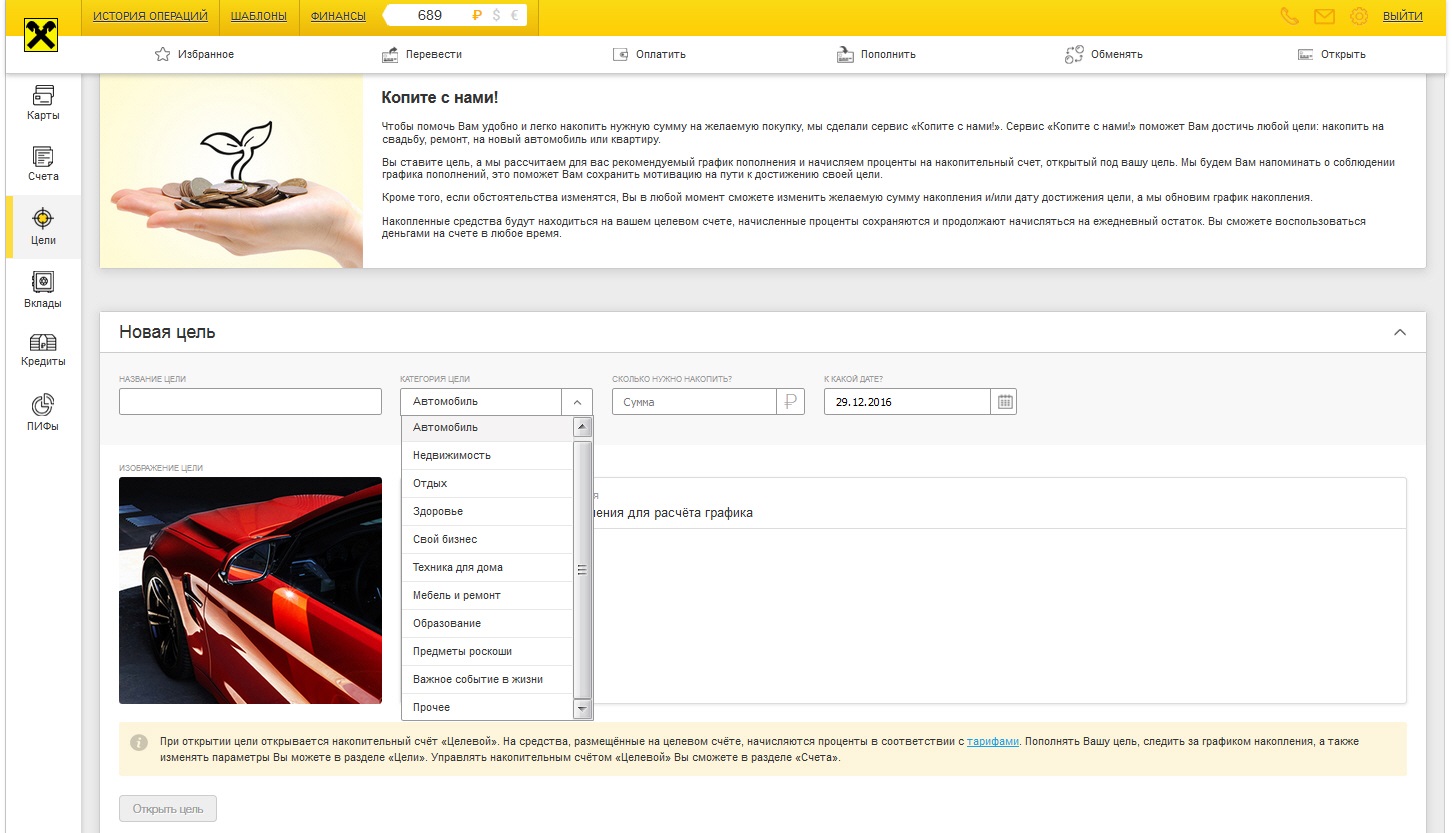1452x833 pixels.
Task: Click the ruble sign beside Сумма field
Action: click(x=791, y=402)
